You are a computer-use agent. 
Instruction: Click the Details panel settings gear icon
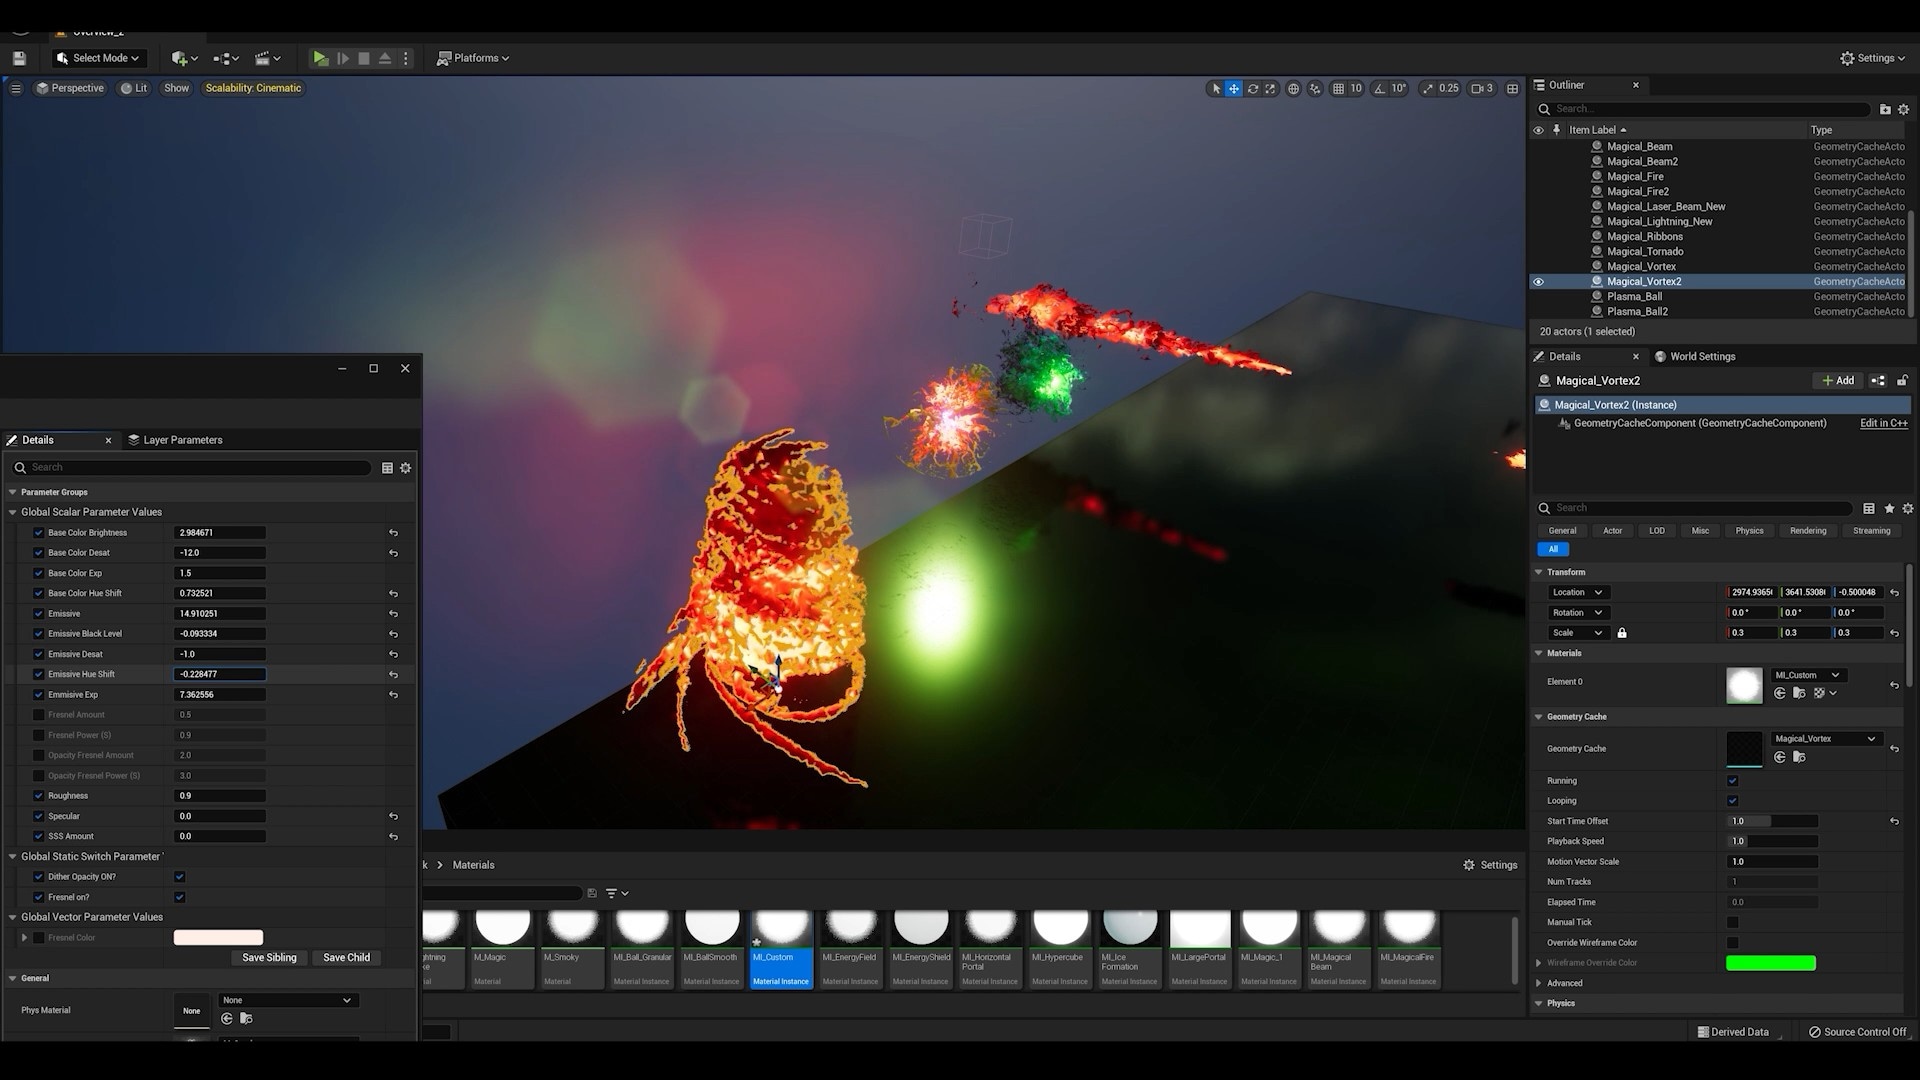[405, 467]
